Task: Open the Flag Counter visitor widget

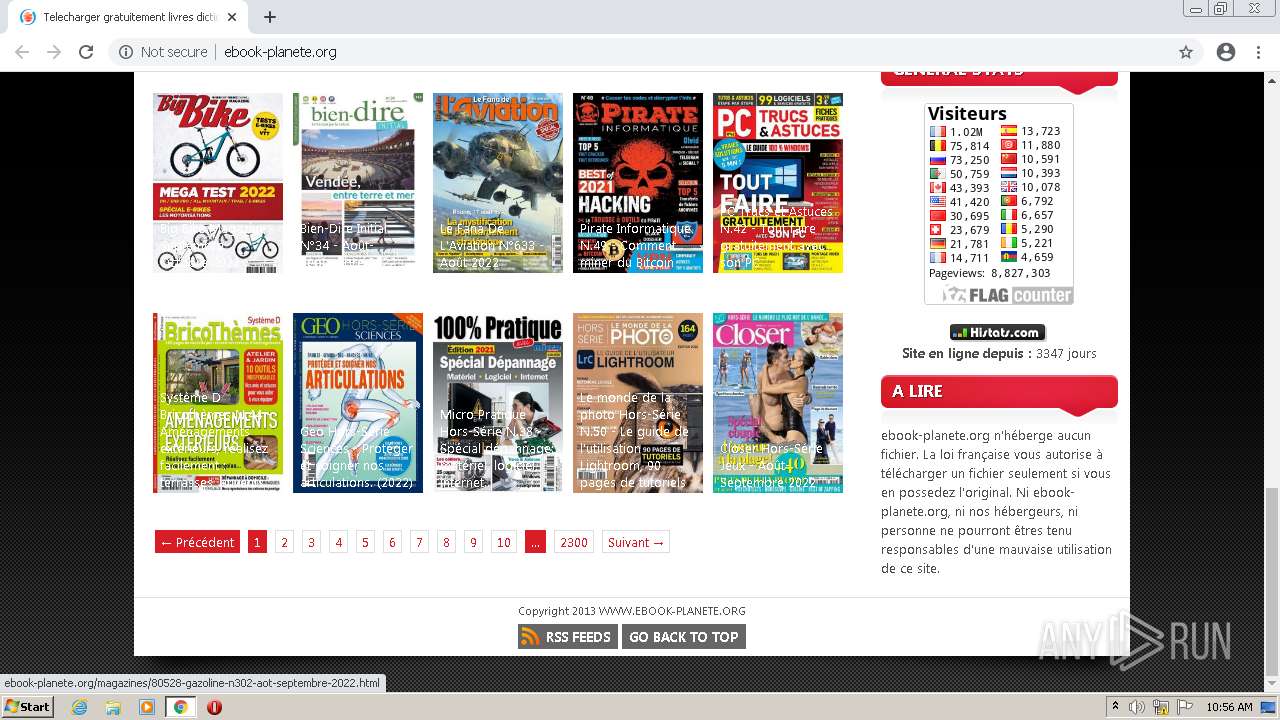Action: tap(998, 204)
